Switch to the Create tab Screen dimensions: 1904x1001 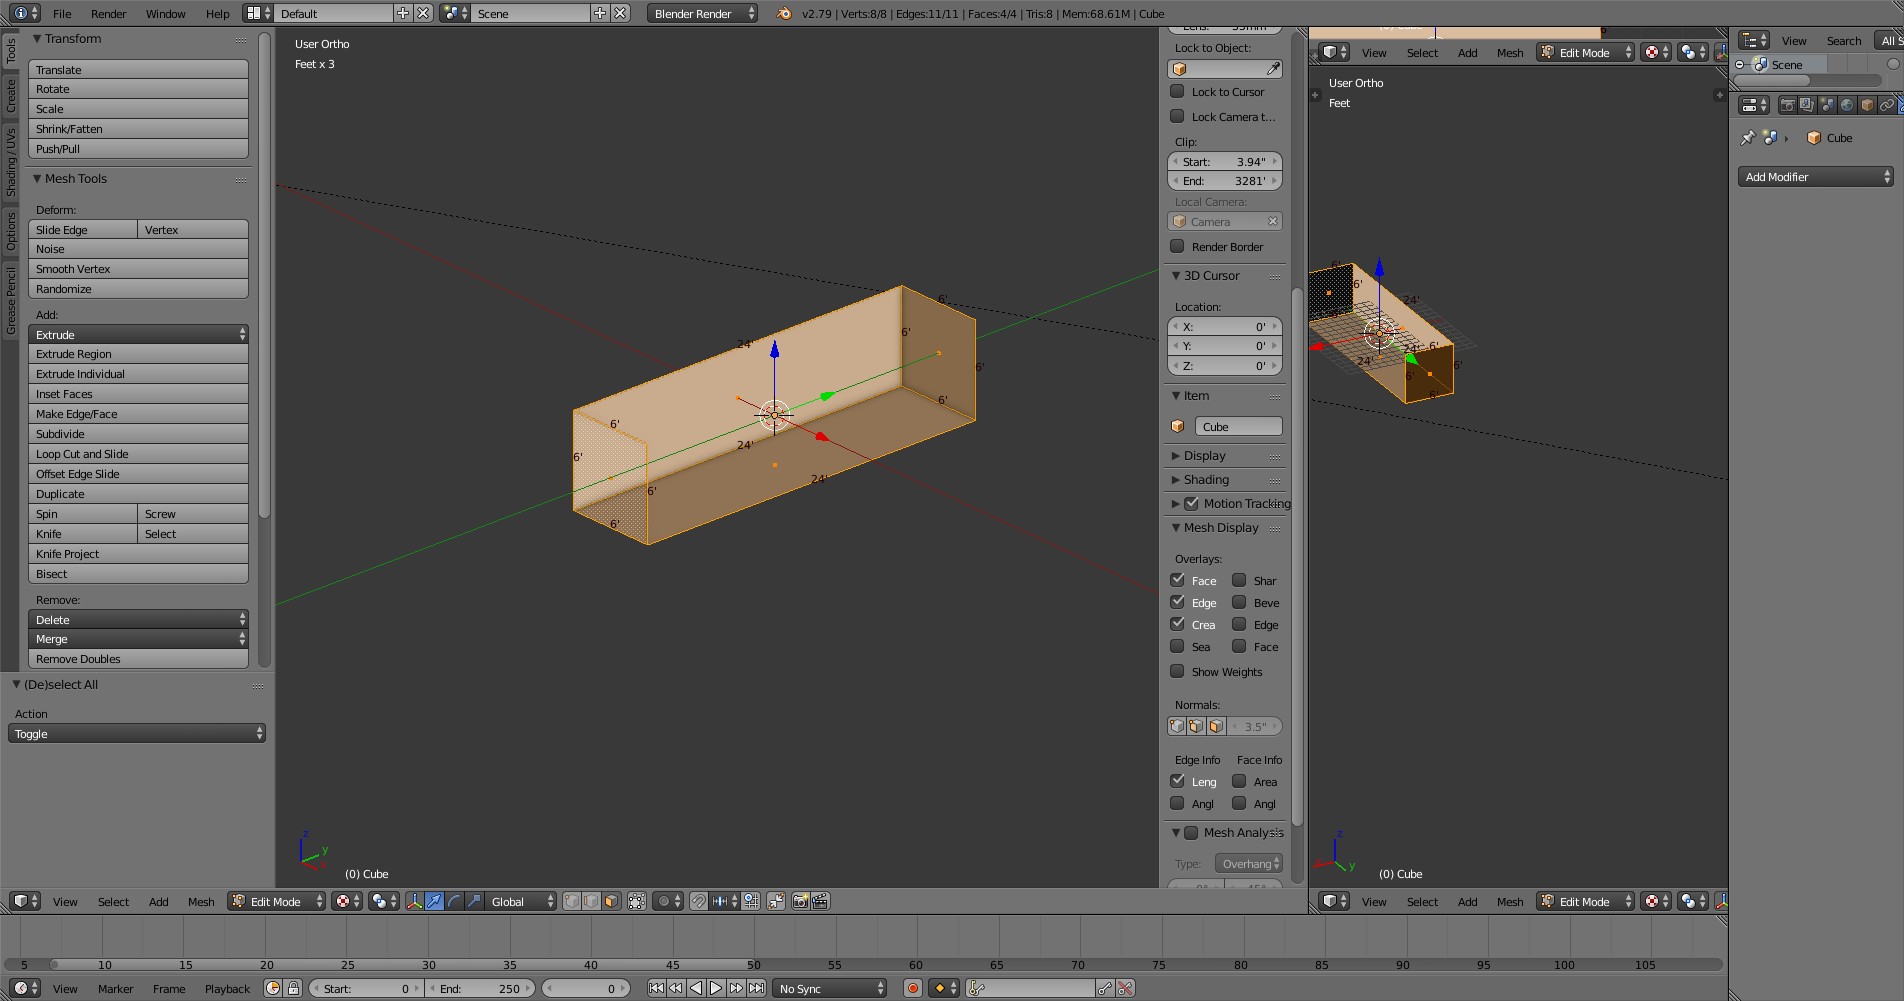point(11,95)
